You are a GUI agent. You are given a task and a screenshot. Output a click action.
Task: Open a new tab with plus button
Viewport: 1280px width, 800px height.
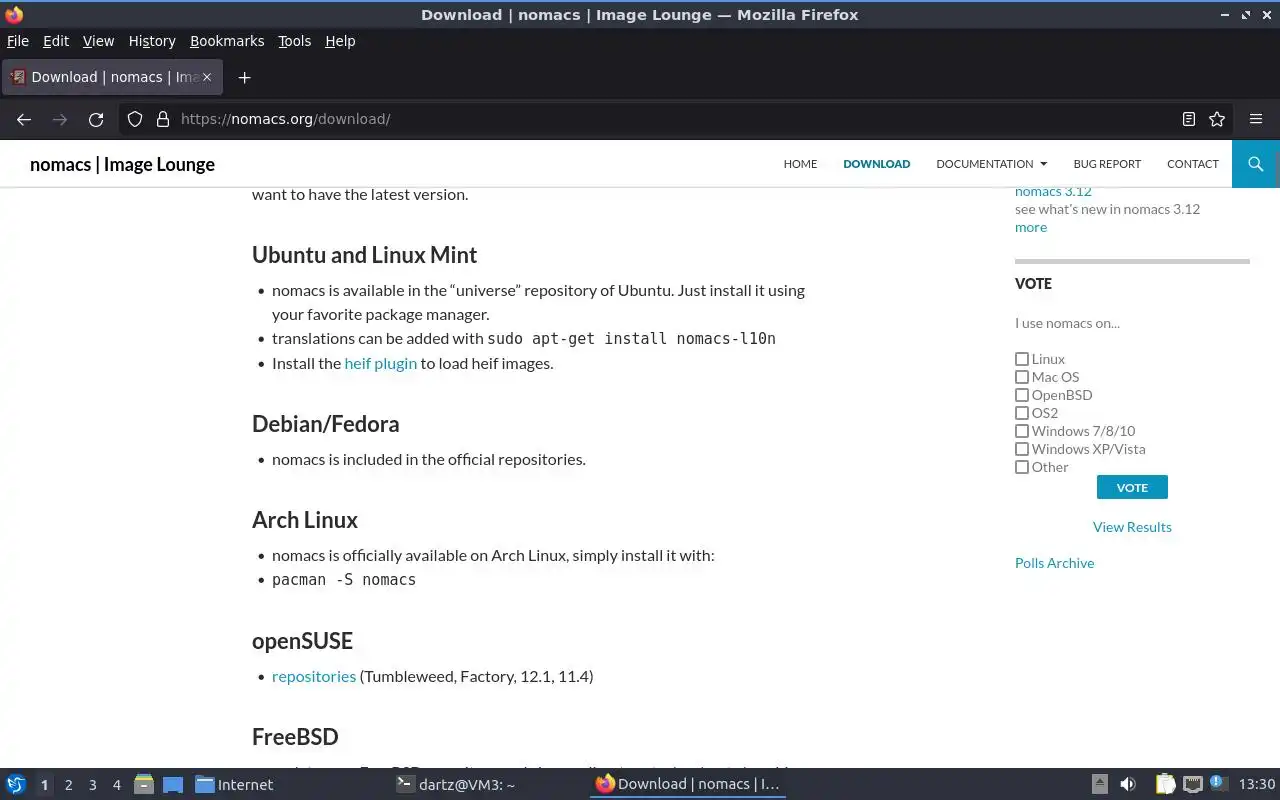244,77
